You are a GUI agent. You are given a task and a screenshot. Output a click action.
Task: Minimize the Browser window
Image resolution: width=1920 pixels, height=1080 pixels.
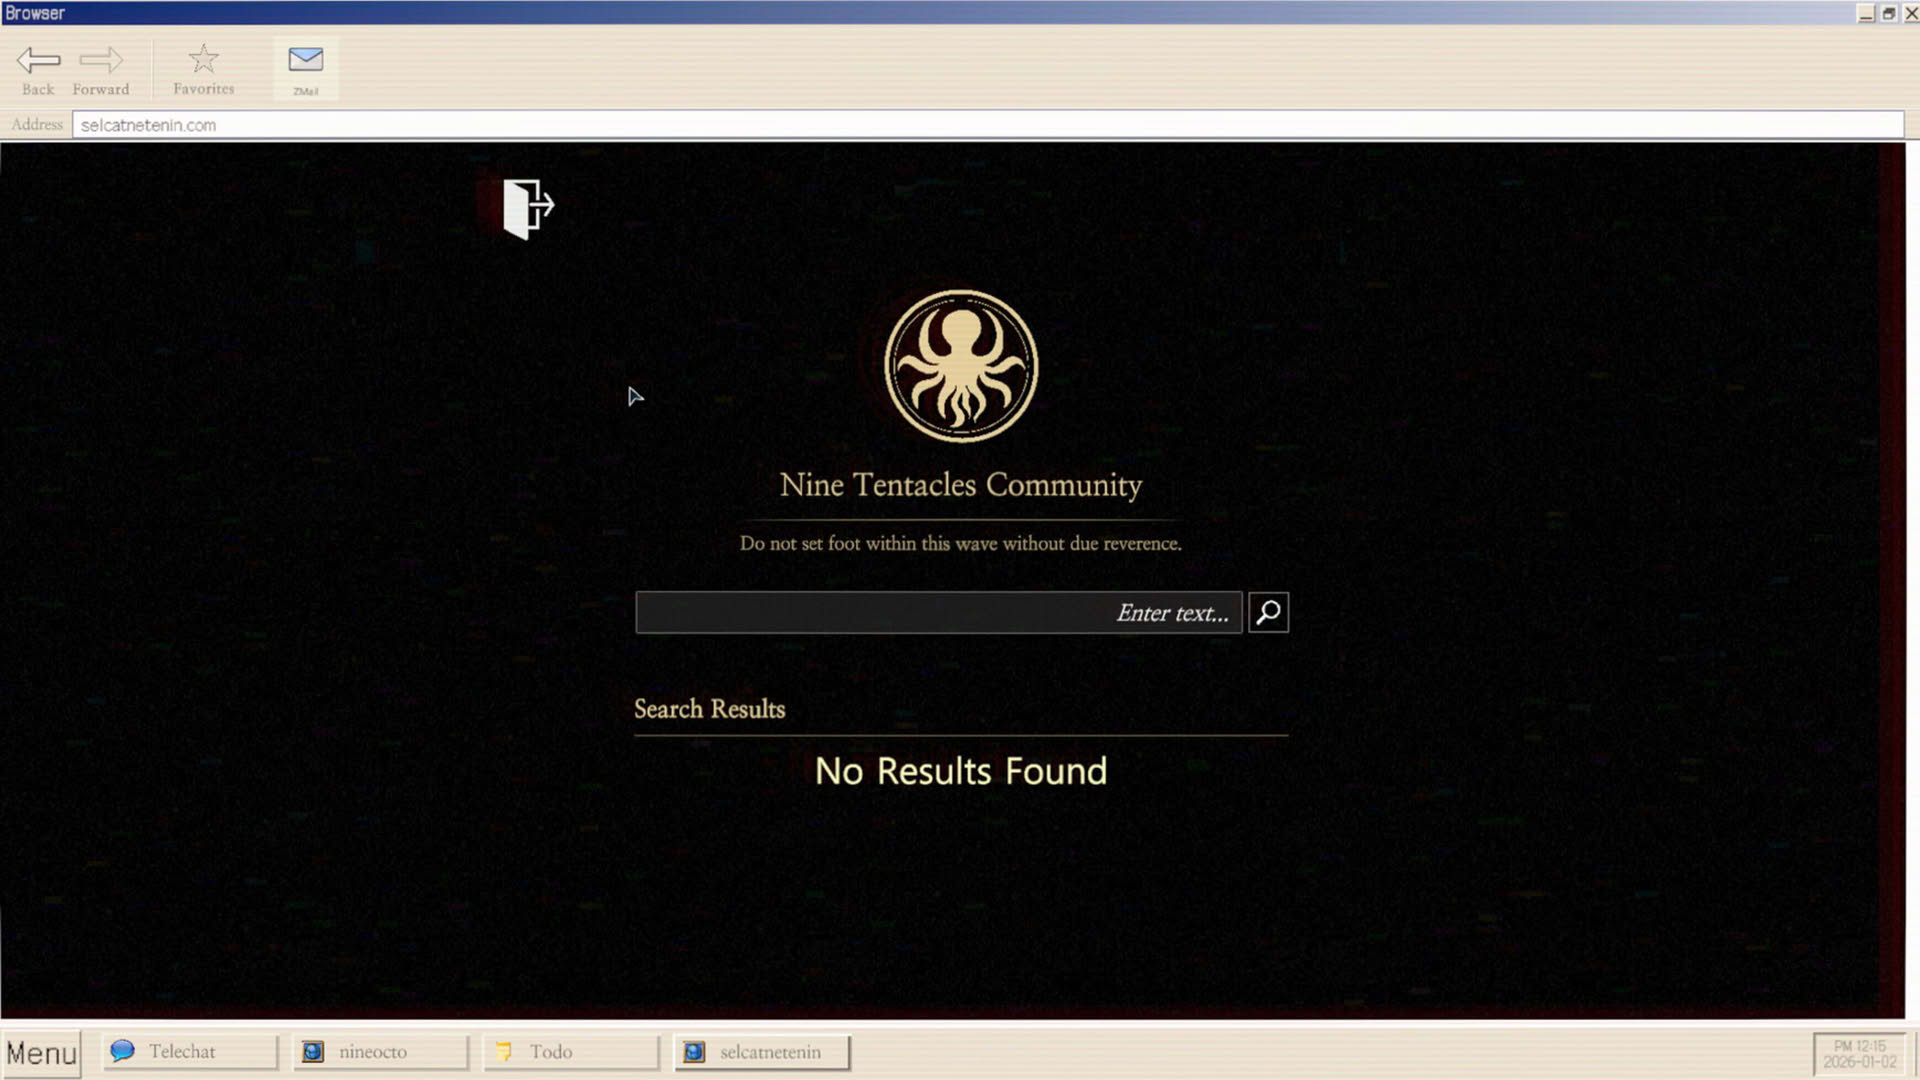pos(1866,13)
